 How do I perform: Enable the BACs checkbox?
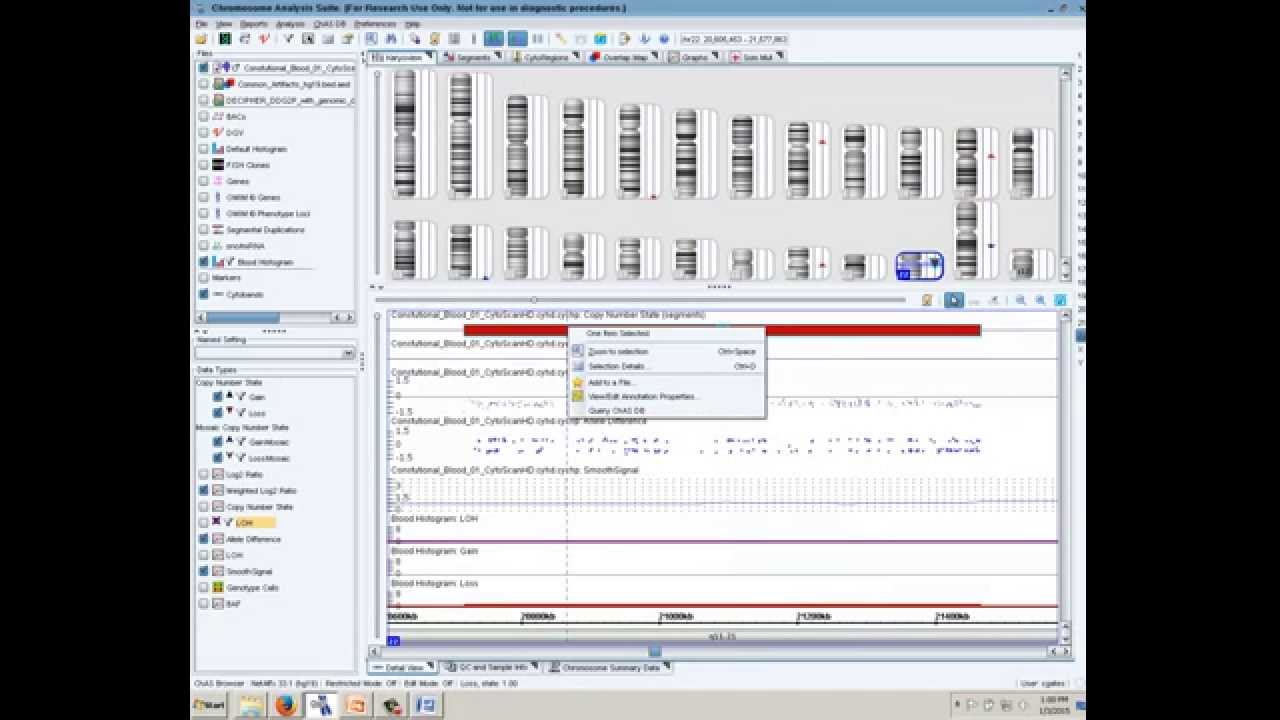coord(204,116)
